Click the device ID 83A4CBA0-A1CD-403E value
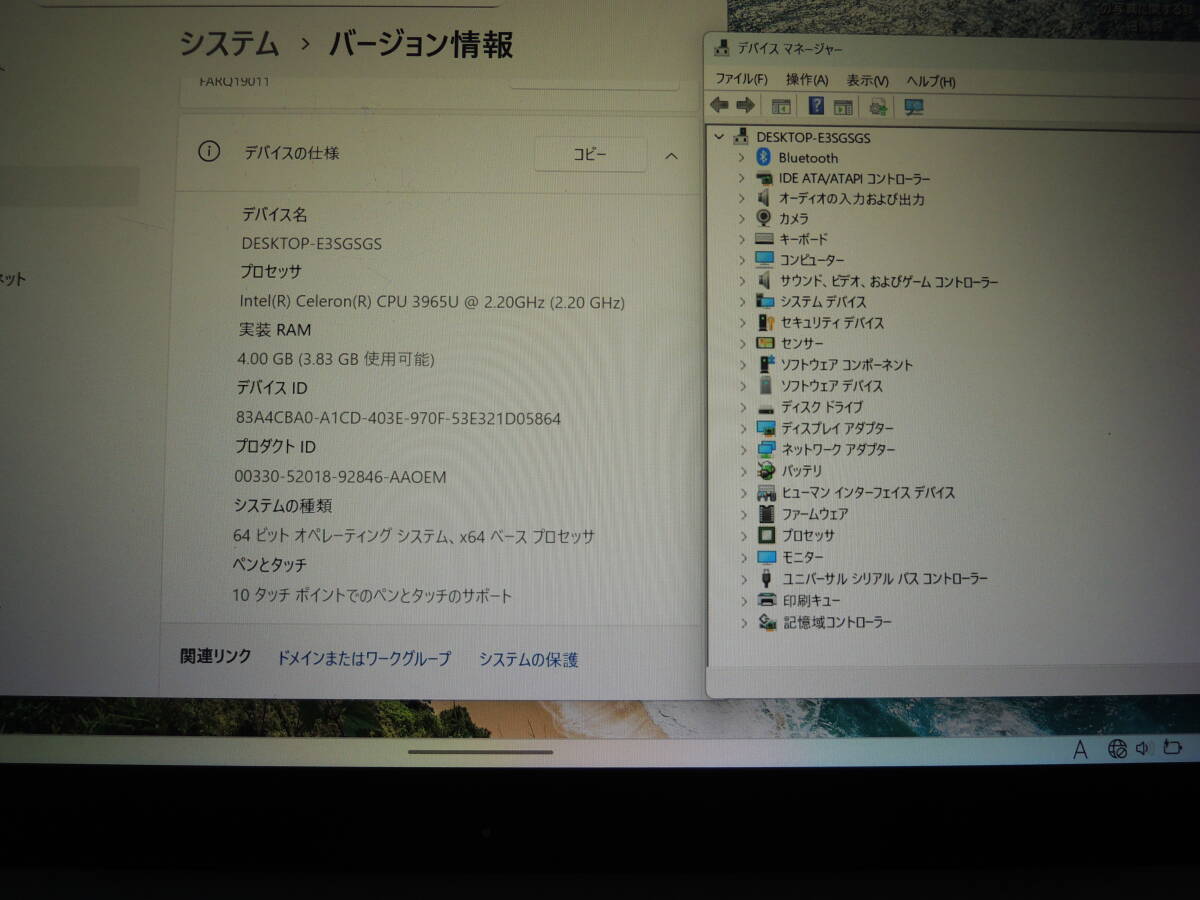The image size is (1200, 900). pos(398,418)
